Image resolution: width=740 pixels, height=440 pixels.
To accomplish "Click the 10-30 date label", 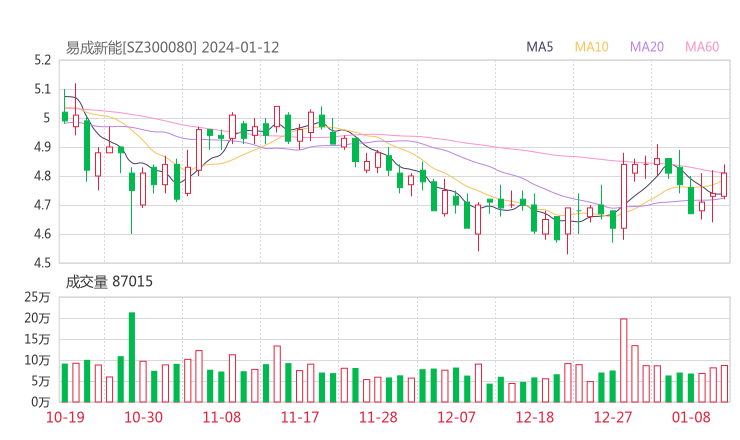I will click(x=143, y=417).
